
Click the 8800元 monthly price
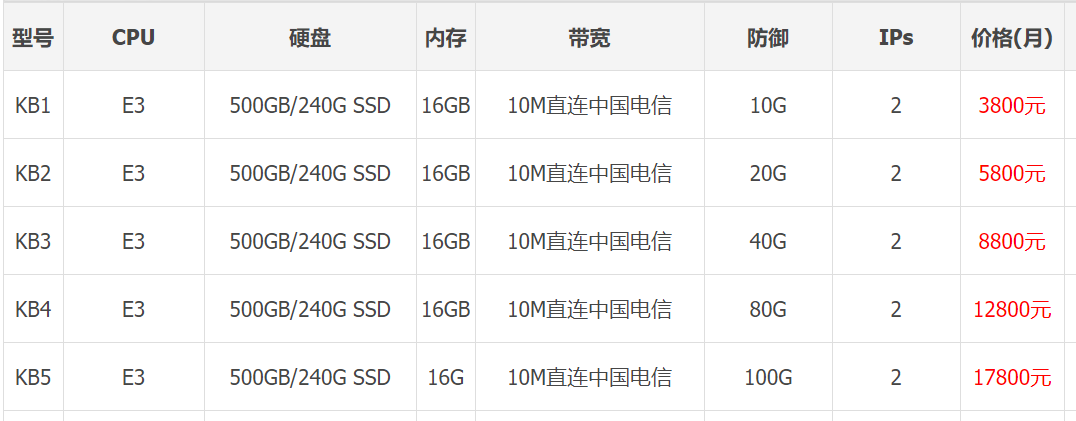1012,241
